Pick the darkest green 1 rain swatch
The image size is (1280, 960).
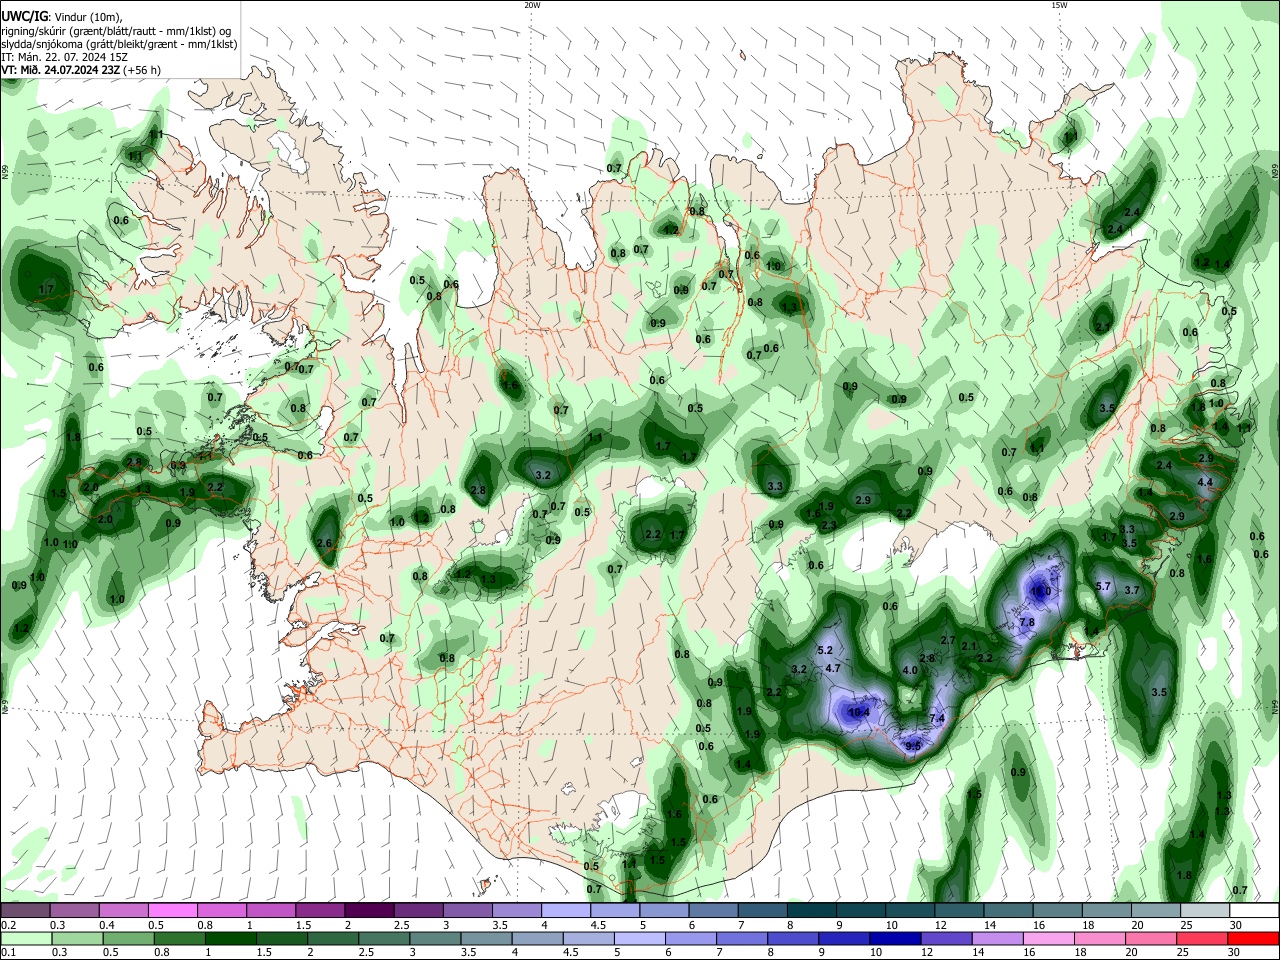(x=230, y=938)
